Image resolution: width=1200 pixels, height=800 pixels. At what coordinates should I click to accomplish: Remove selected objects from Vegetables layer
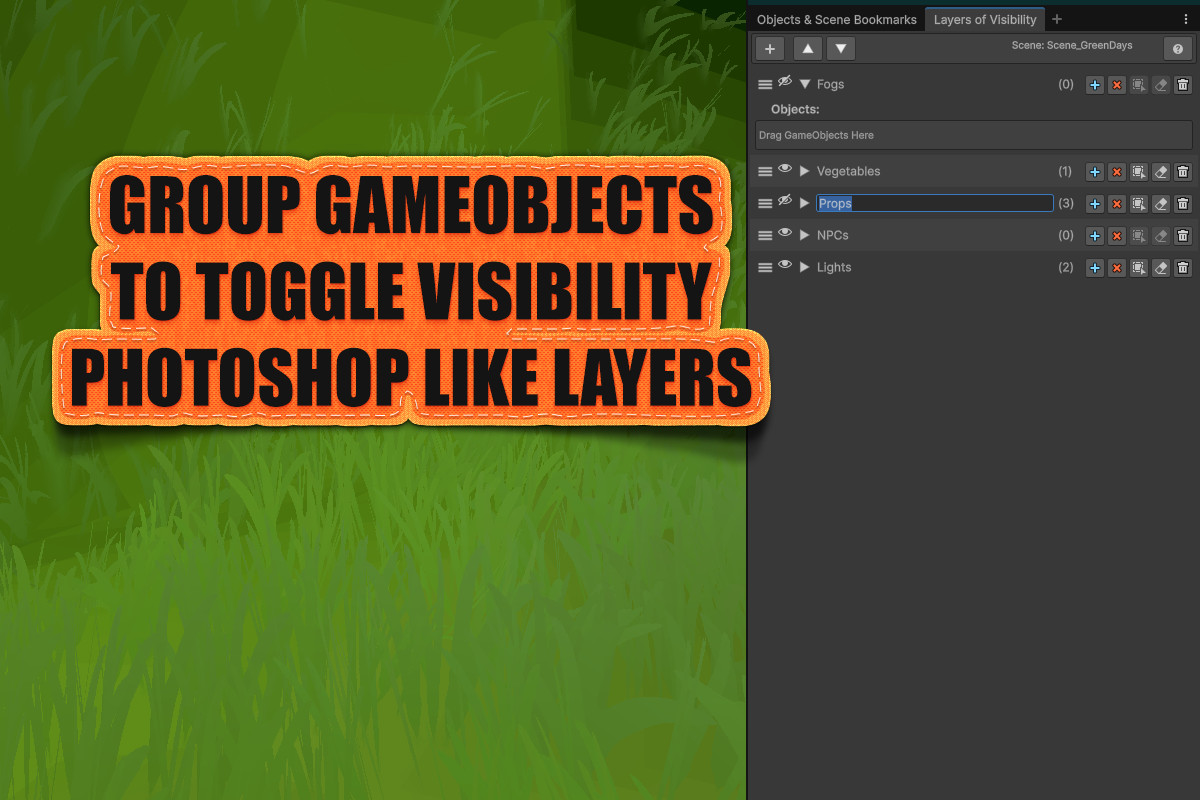[1117, 172]
